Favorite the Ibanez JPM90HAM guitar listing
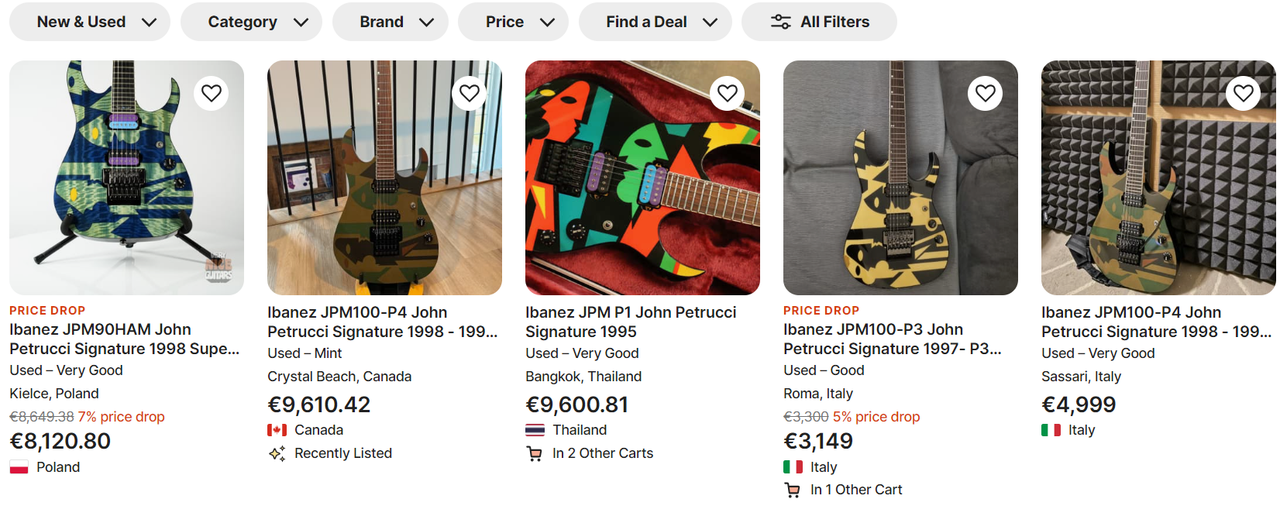The image size is (1280, 506). coord(211,93)
